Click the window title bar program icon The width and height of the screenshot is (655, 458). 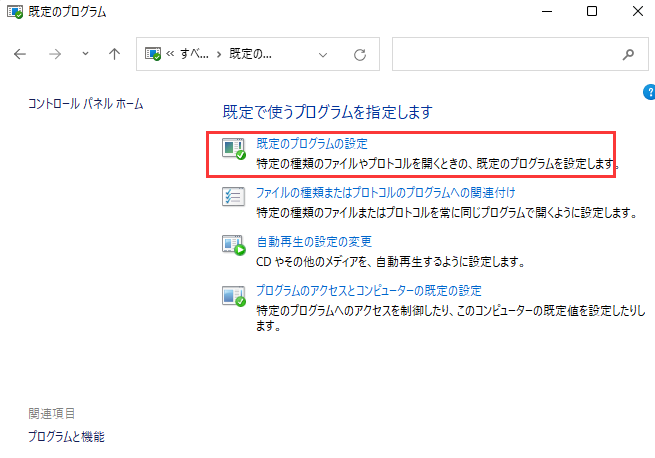click(x=15, y=12)
